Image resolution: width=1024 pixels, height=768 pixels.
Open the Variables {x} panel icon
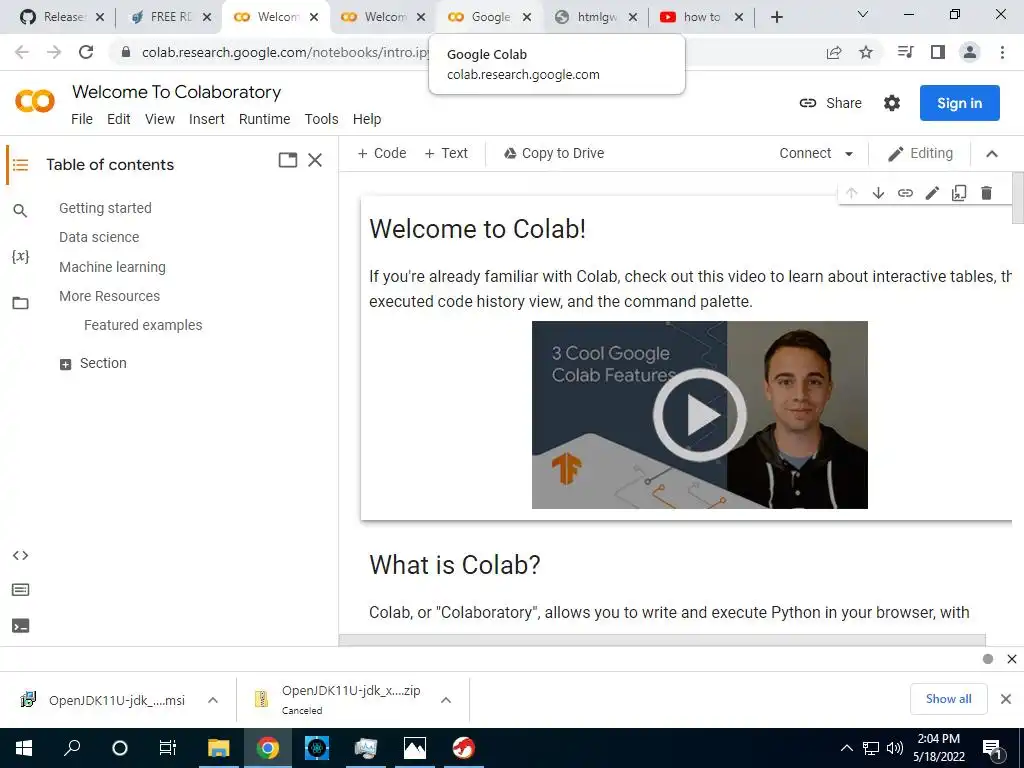pyautogui.click(x=20, y=256)
